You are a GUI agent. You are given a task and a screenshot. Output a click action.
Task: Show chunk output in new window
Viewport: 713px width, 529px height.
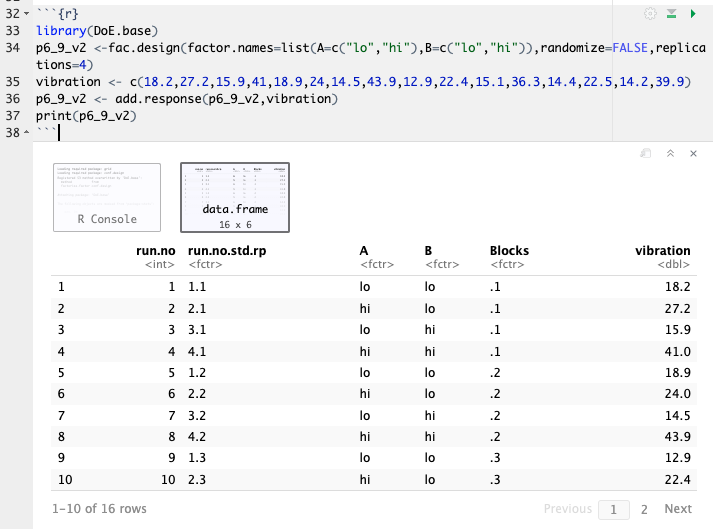point(646,154)
